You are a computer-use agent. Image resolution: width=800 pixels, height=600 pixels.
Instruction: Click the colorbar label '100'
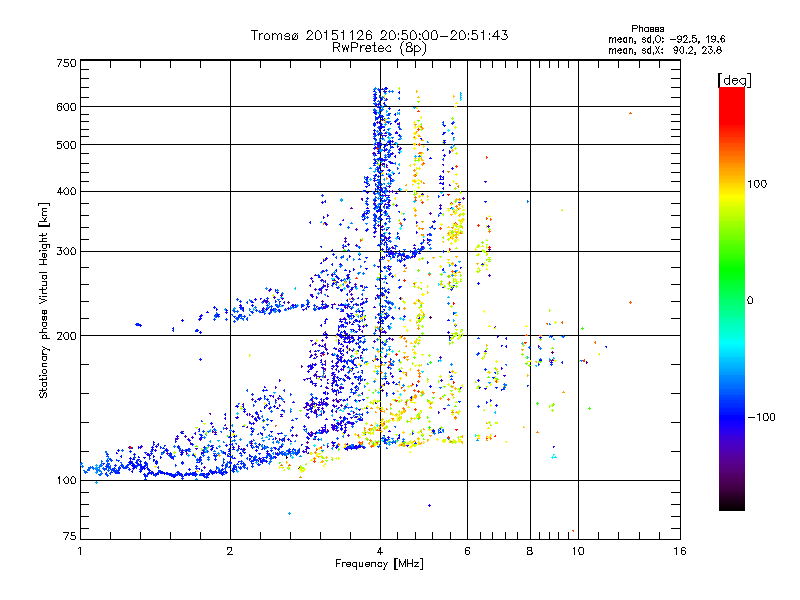757,184
